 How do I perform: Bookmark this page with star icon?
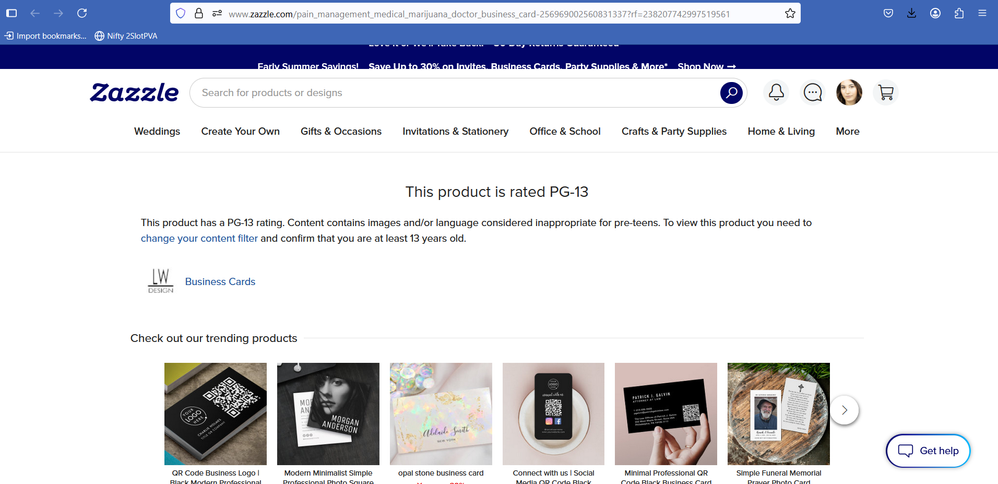click(x=790, y=13)
